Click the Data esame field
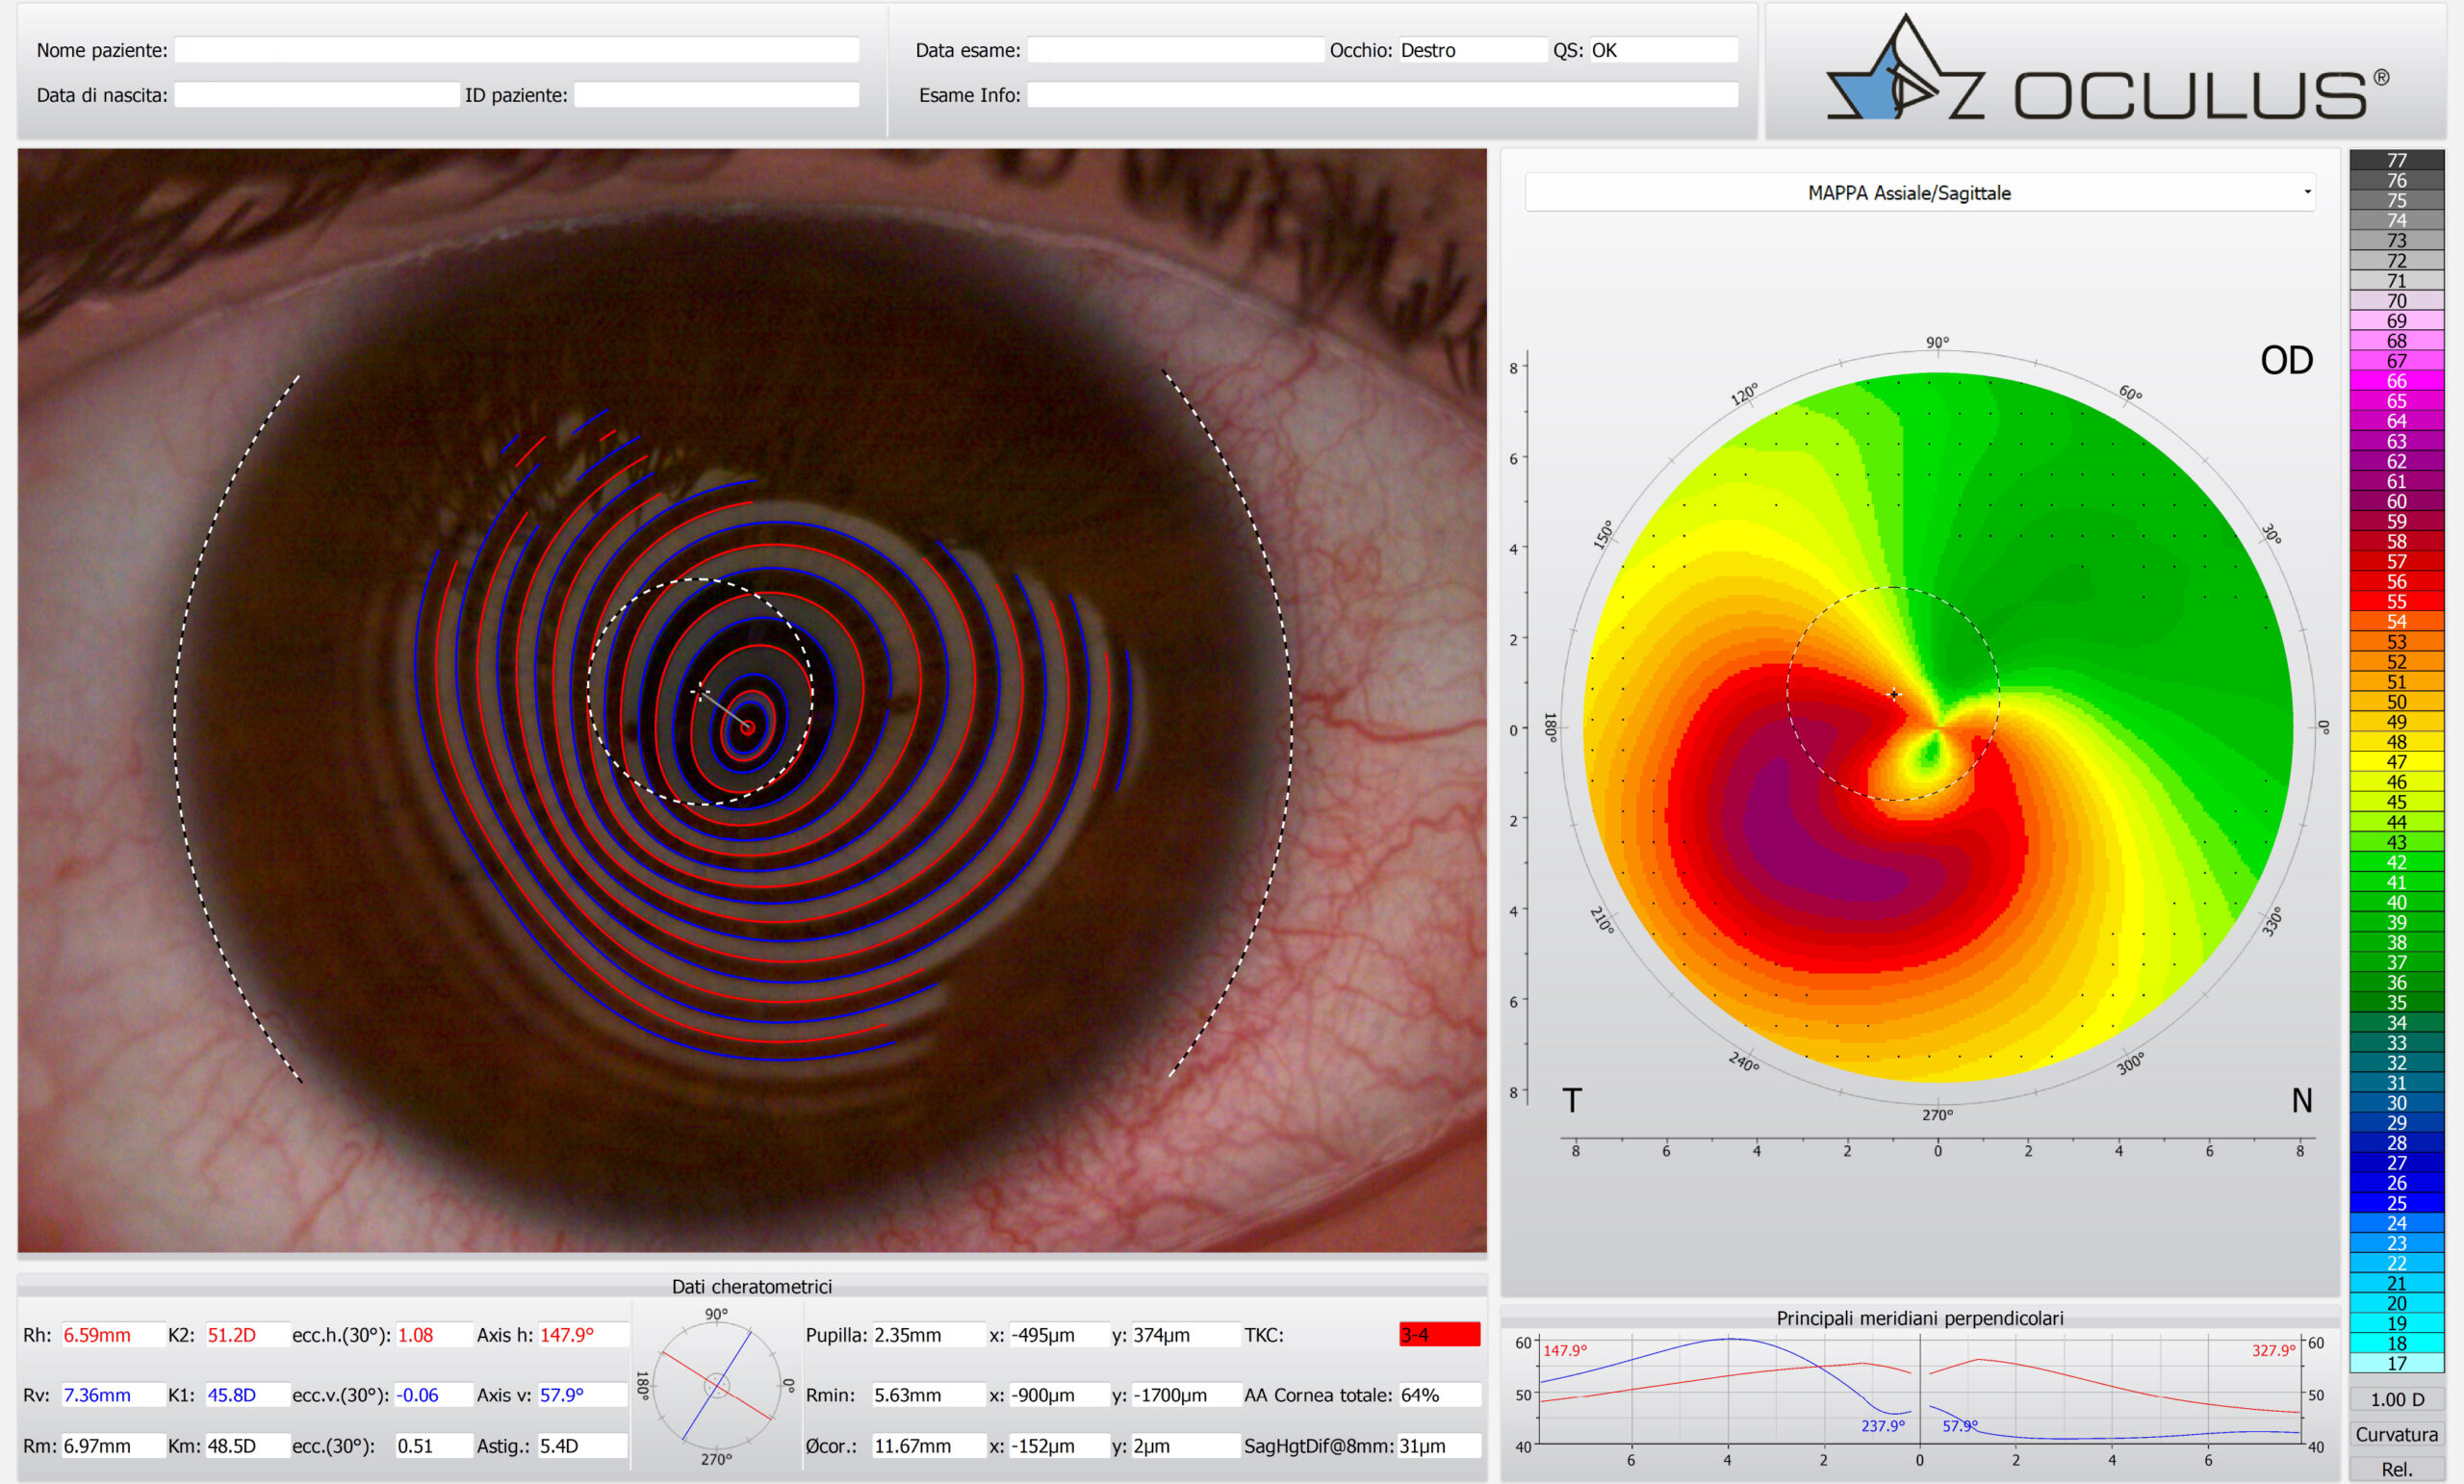The height and width of the screenshot is (1484, 2464). pyautogui.click(x=1175, y=50)
